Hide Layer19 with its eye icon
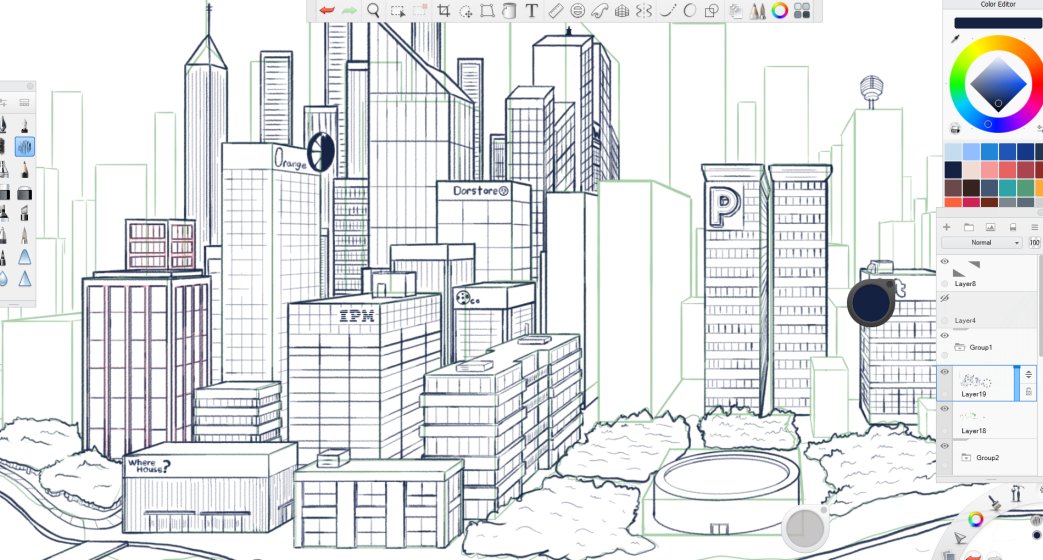Screen dimensions: 1043x560 pos(945,372)
